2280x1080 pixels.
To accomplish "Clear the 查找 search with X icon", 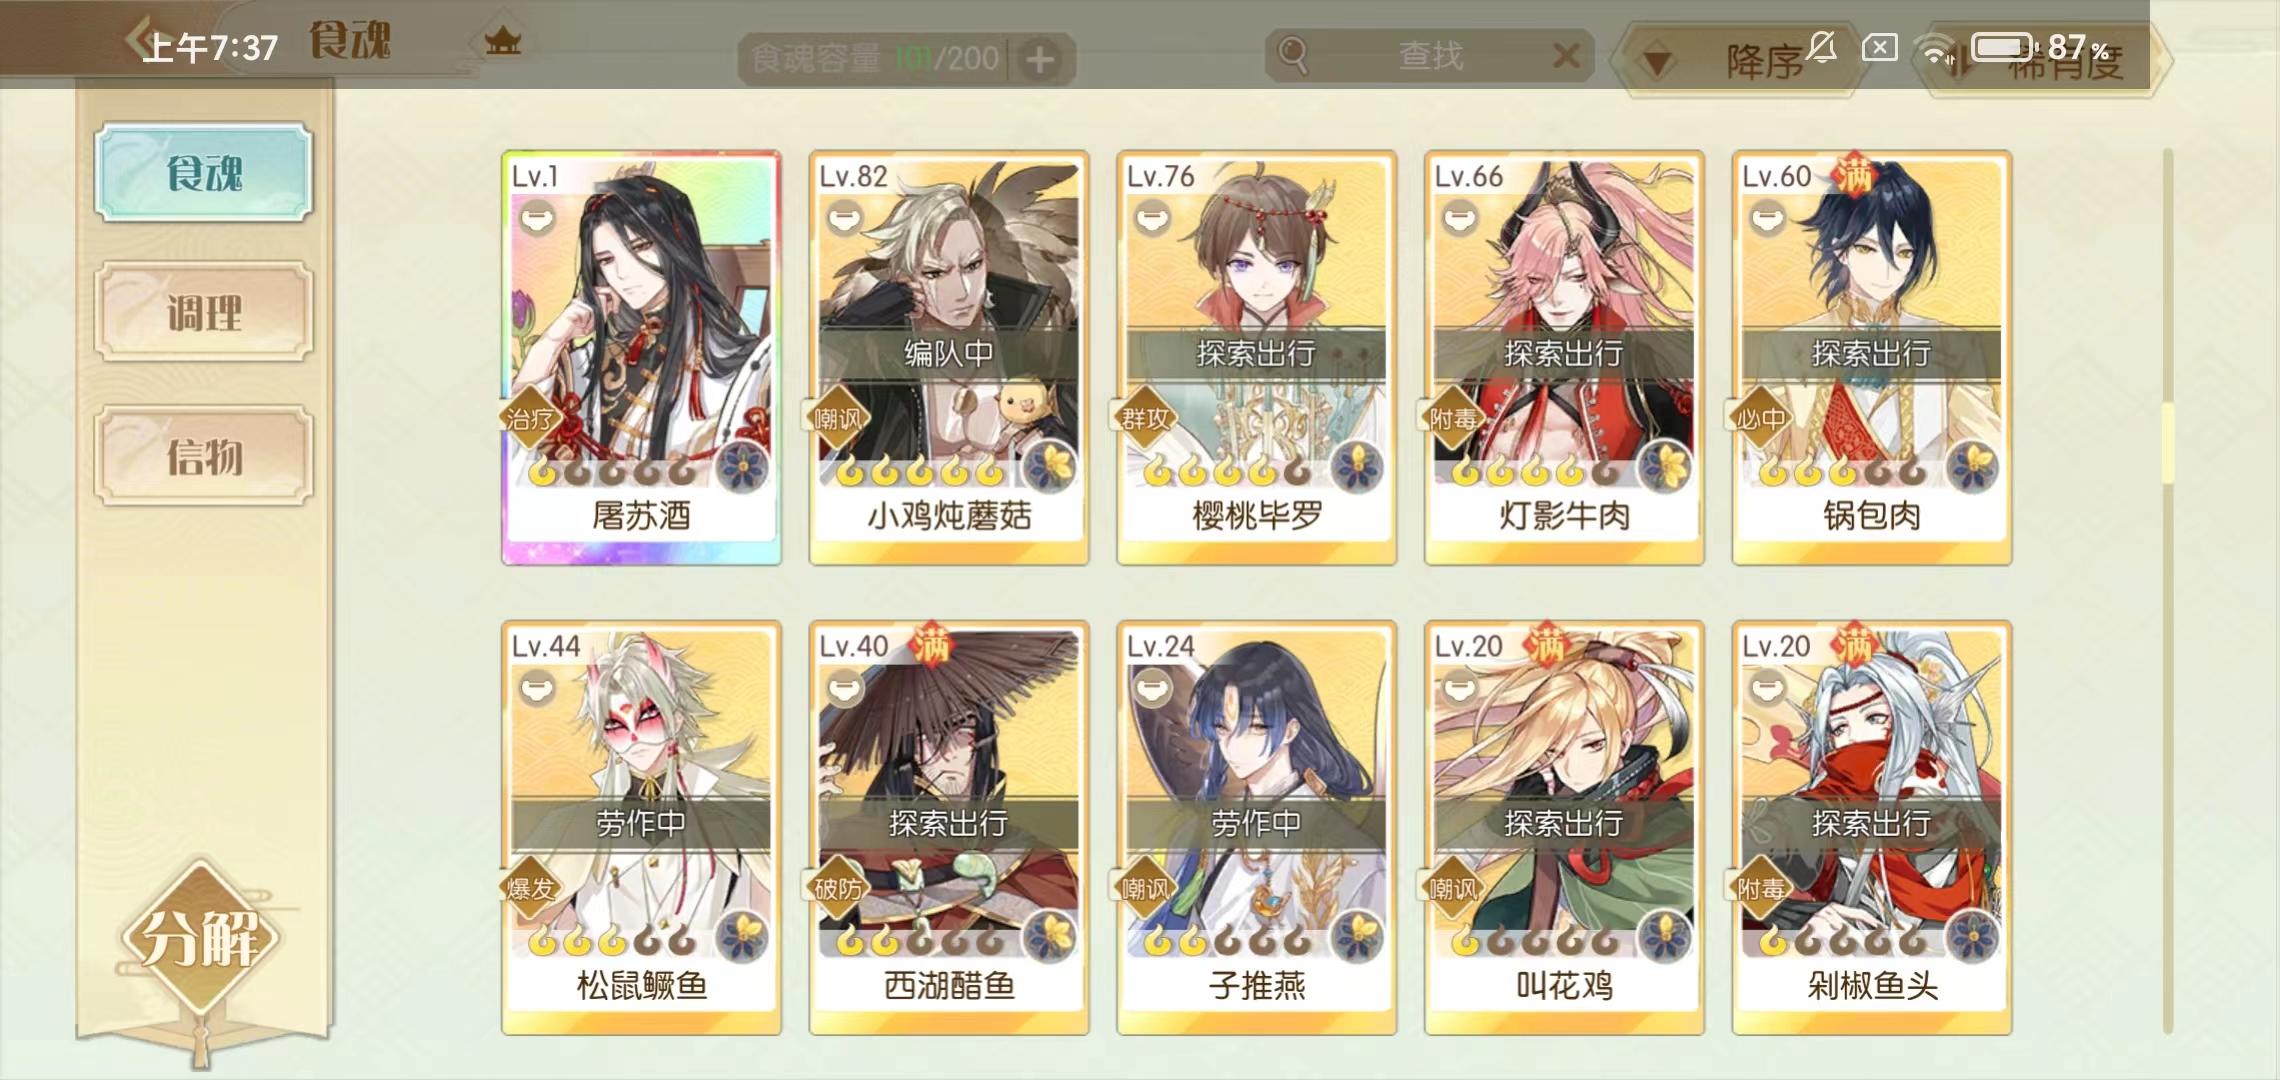I will 1566,55.
